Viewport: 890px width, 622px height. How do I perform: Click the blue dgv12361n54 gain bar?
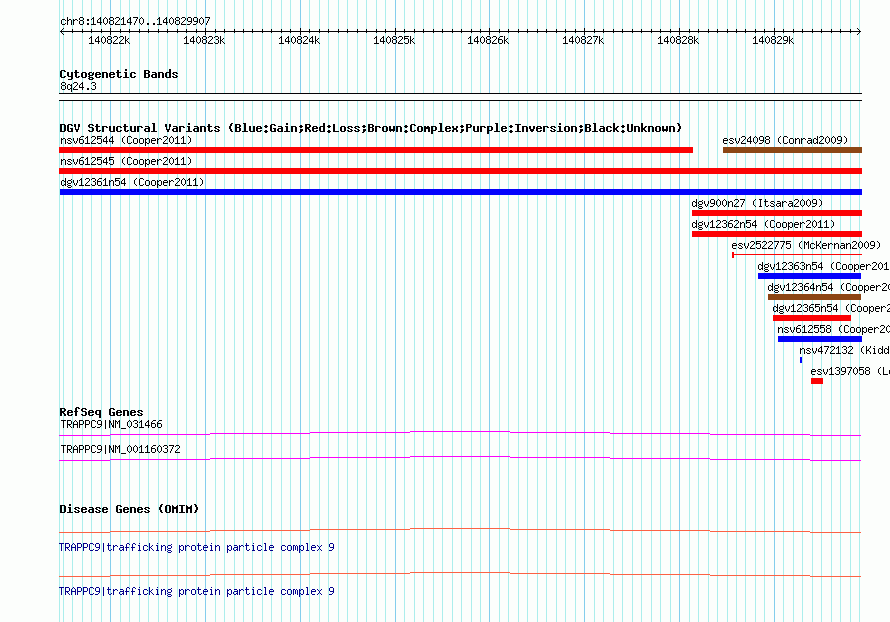point(460,192)
